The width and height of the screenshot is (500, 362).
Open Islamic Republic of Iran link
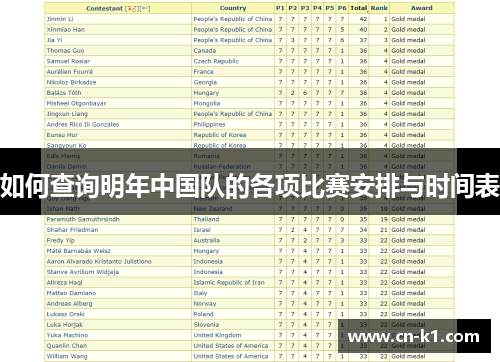tap(229, 282)
